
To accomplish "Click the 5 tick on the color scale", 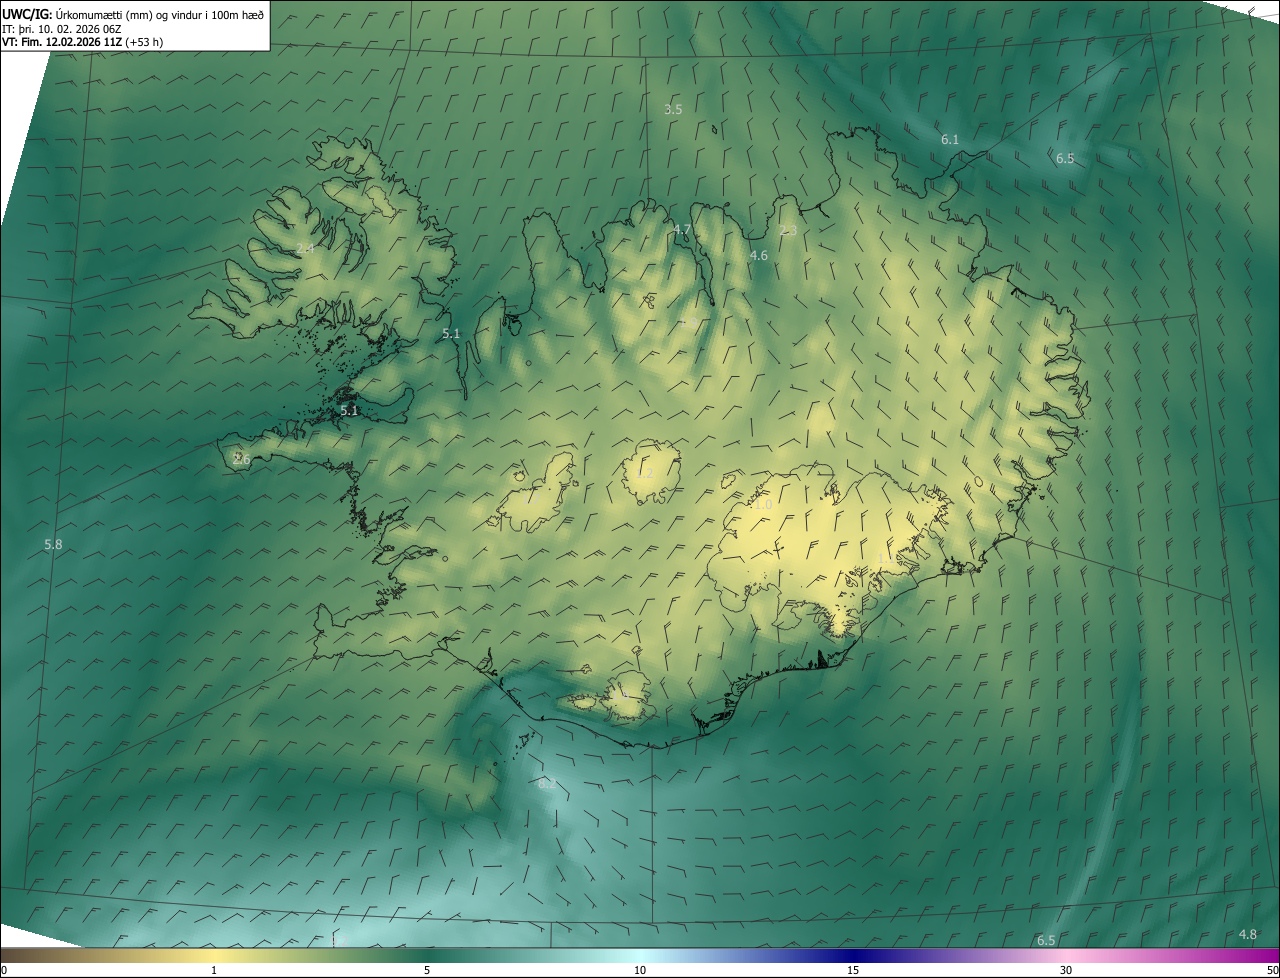I will (427, 970).
